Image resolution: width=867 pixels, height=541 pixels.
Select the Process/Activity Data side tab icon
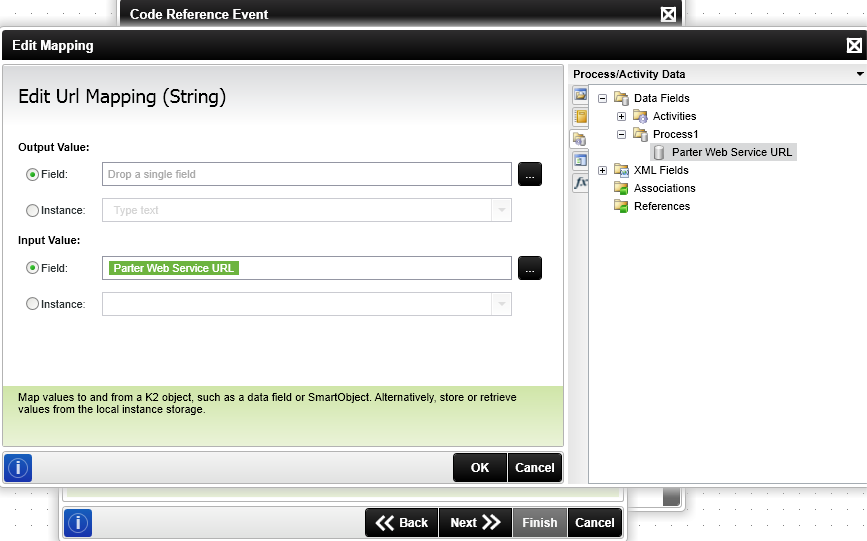pyautogui.click(x=579, y=139)
